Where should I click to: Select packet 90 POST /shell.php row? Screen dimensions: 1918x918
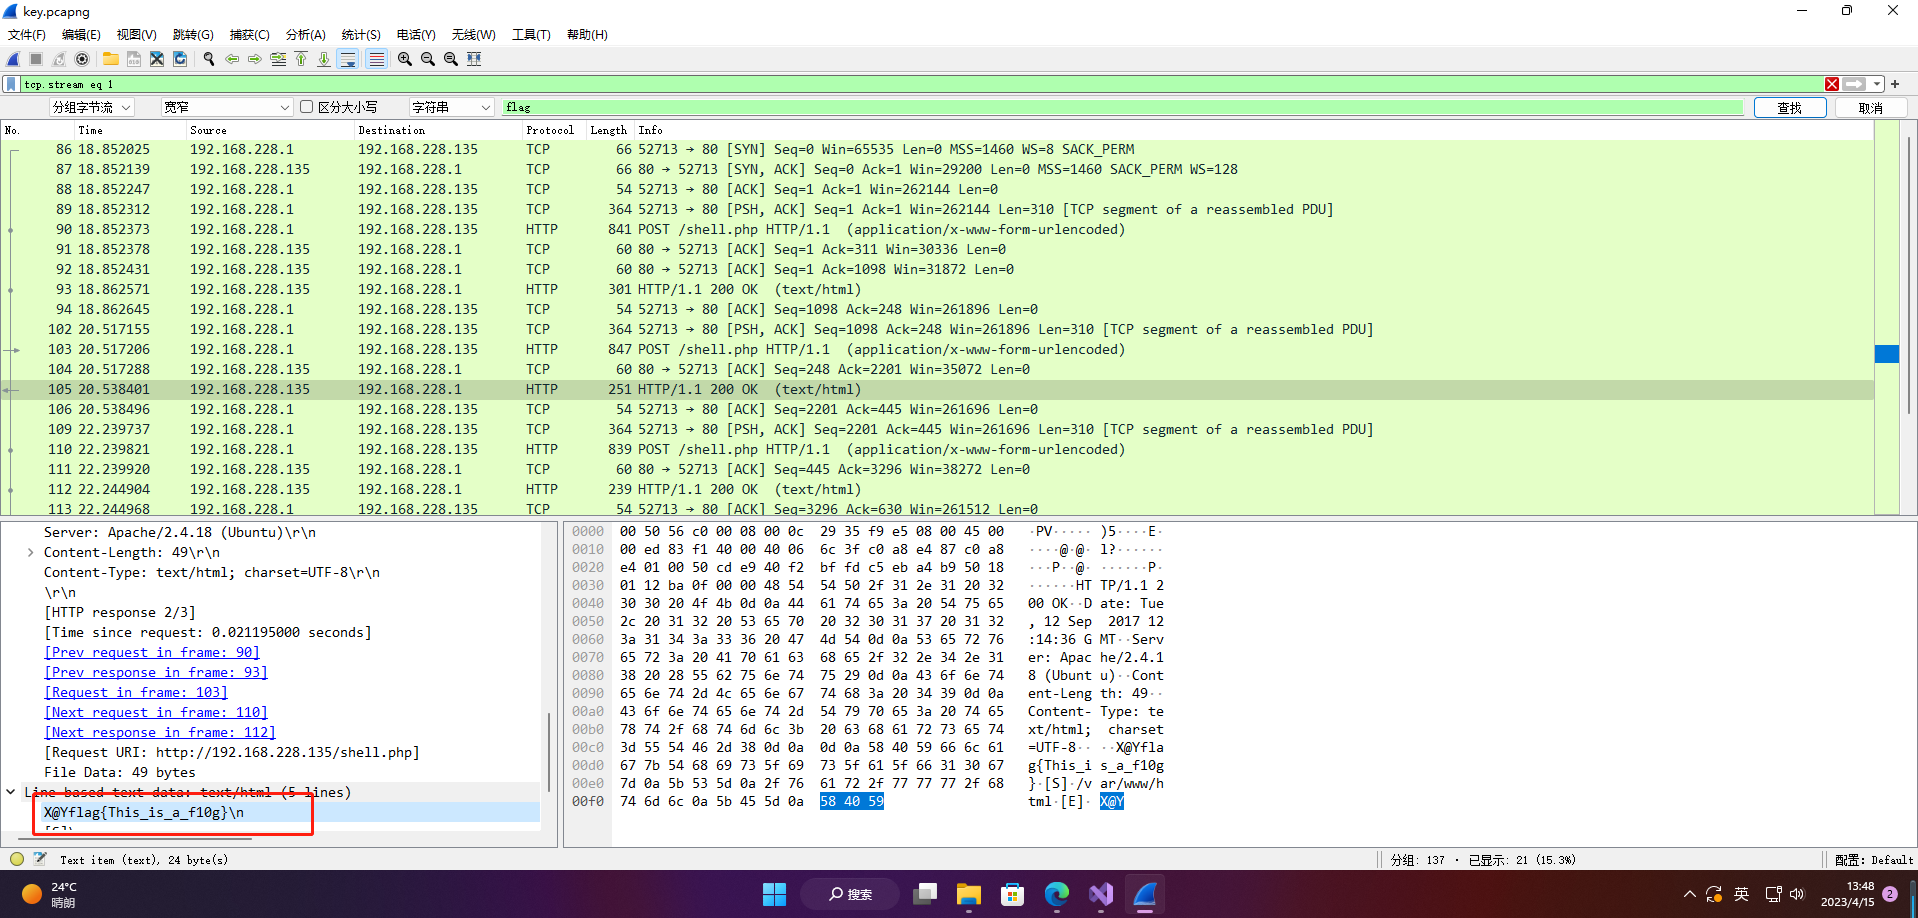point(938,229)
